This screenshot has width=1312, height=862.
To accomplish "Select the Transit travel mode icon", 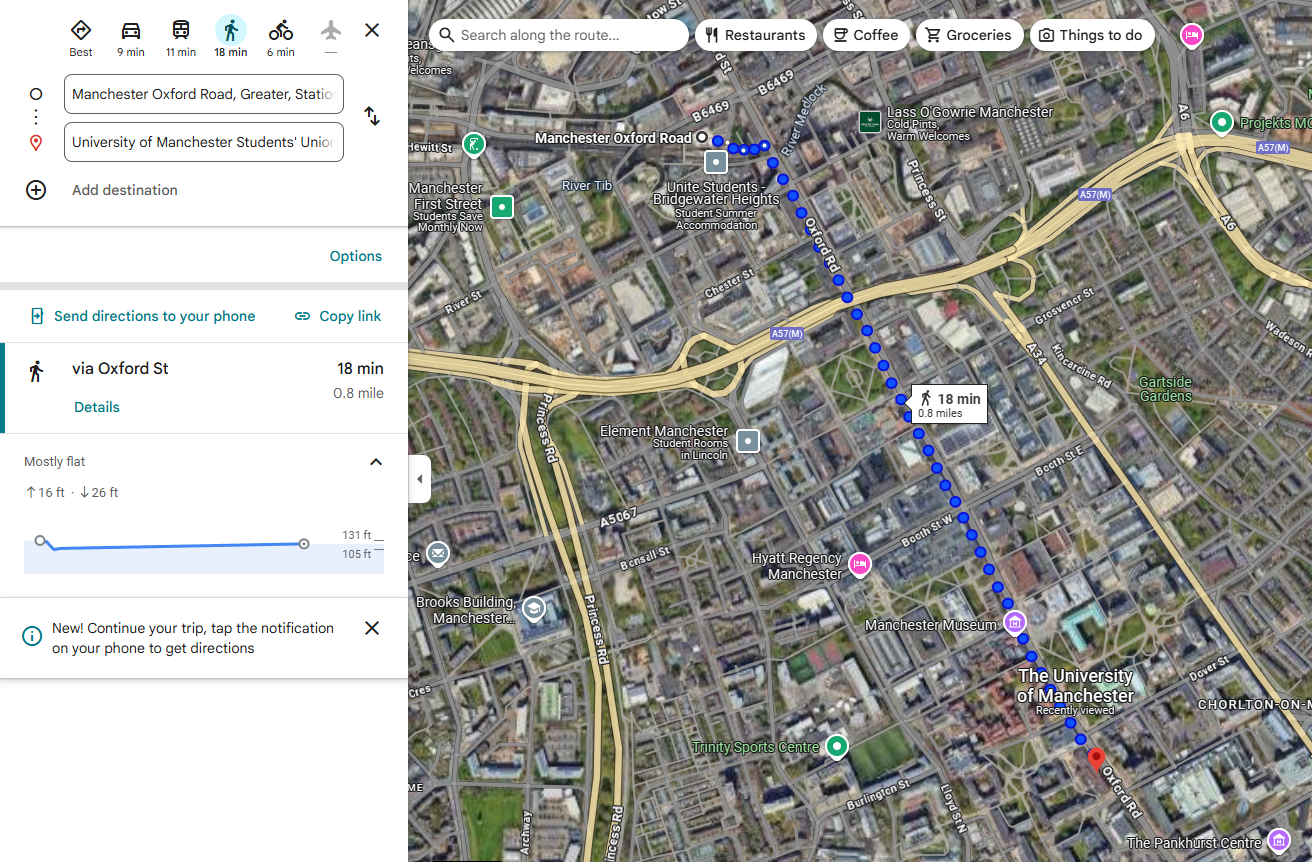I will click(181, 30).
